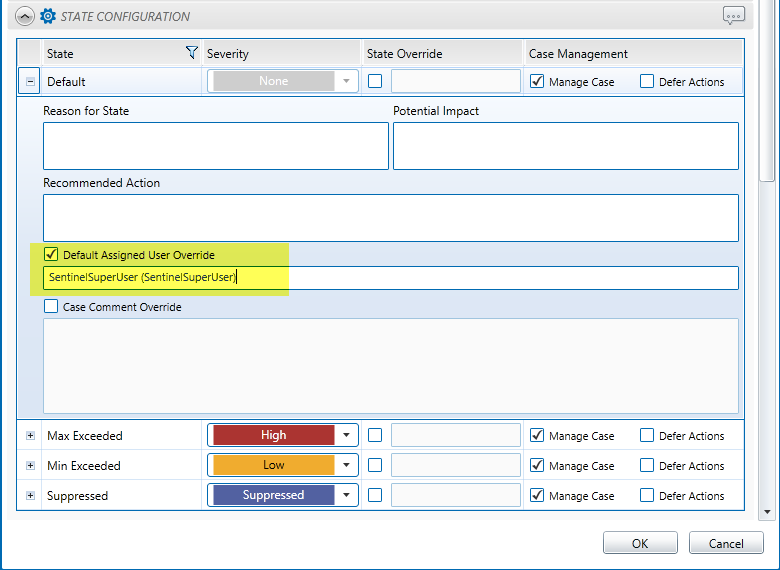780x570 pixels.
Task: Expand the Max Exceeded state row
Action: pos(30,436)
